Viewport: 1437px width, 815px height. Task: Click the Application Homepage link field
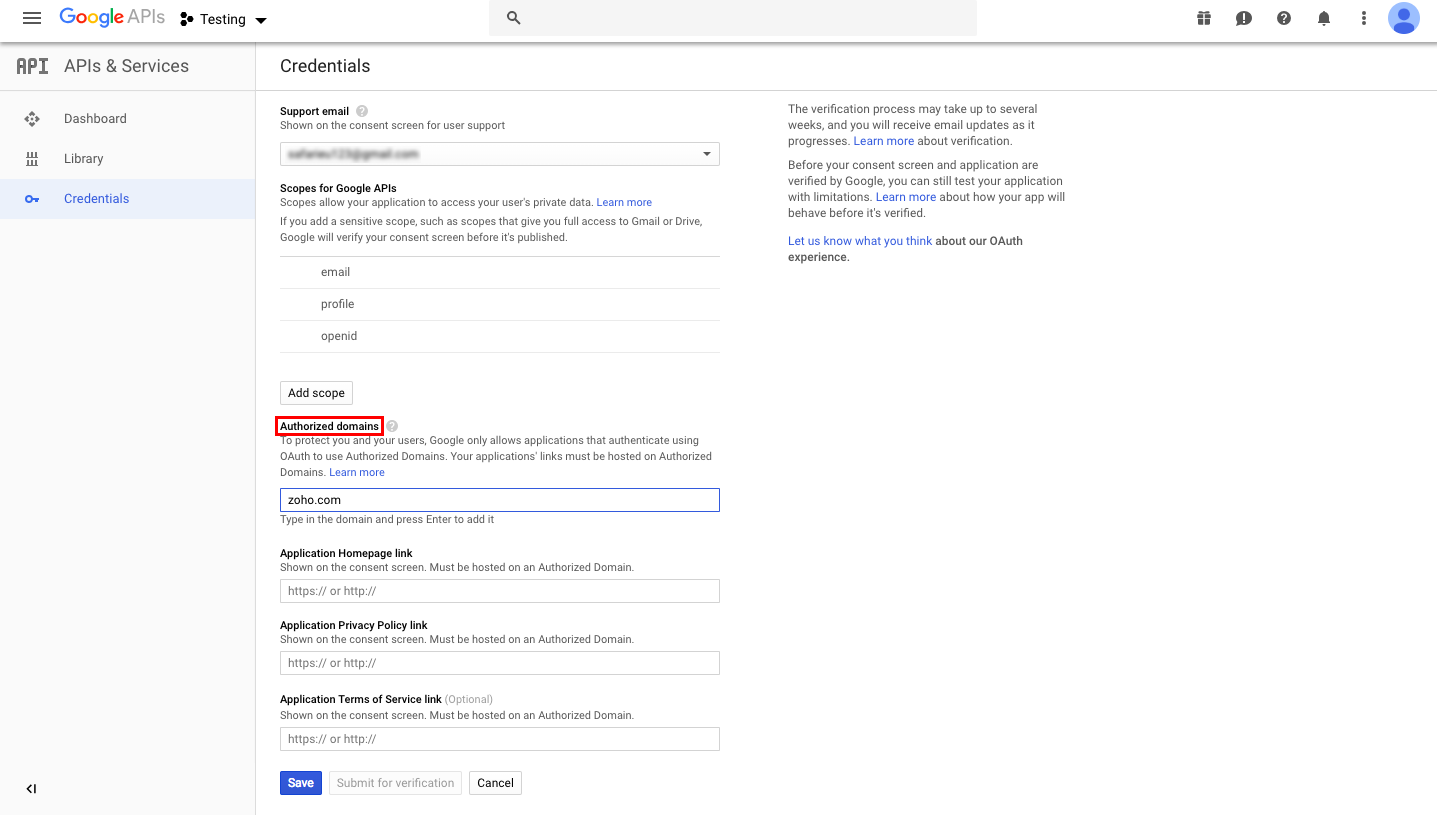[499, 591]
